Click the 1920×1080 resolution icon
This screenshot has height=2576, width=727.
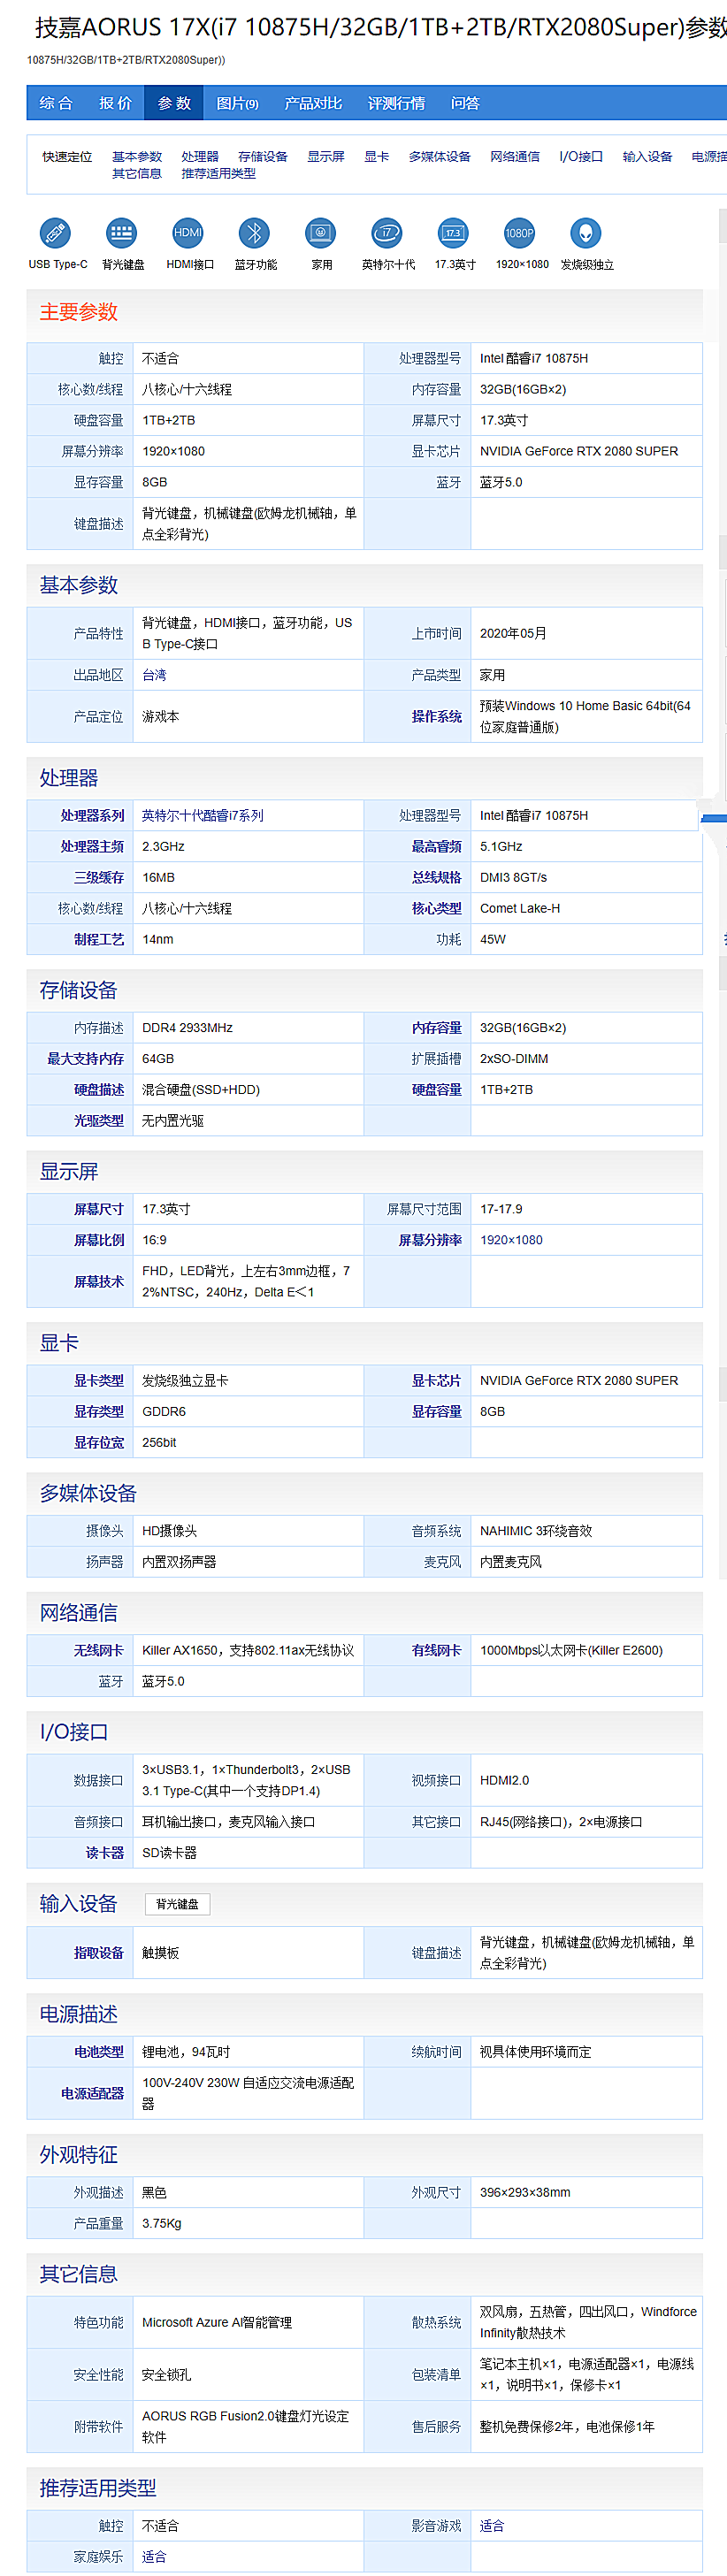tap(520, 233)
